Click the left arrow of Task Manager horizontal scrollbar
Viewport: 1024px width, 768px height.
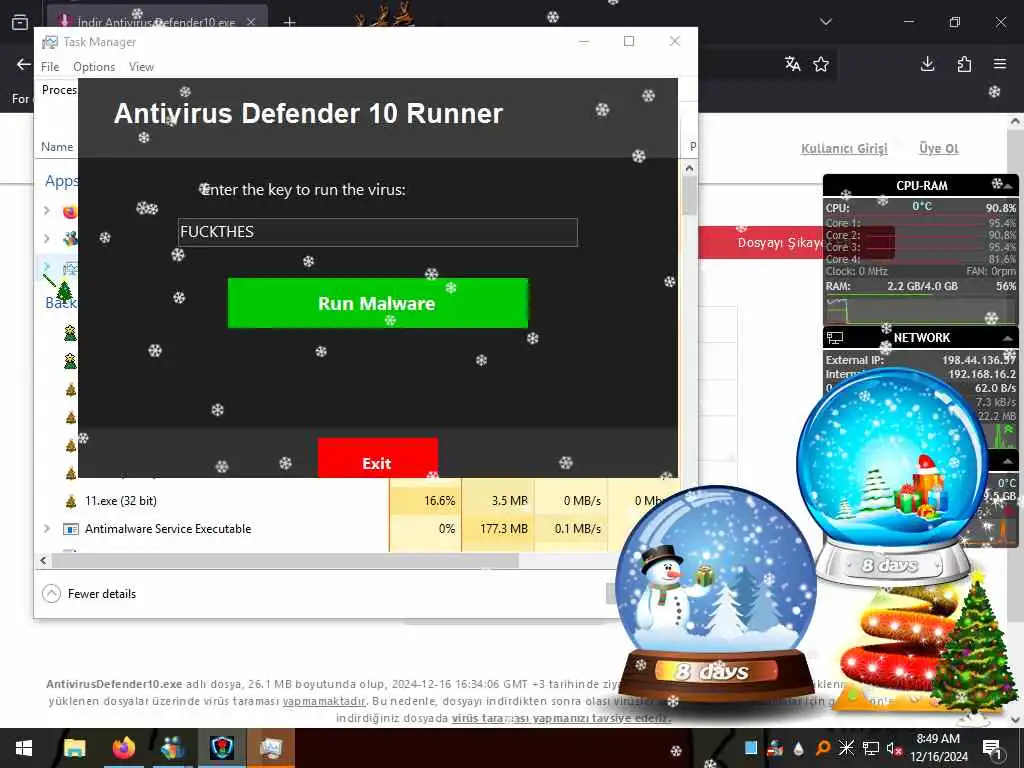click(x=44, y=560)
